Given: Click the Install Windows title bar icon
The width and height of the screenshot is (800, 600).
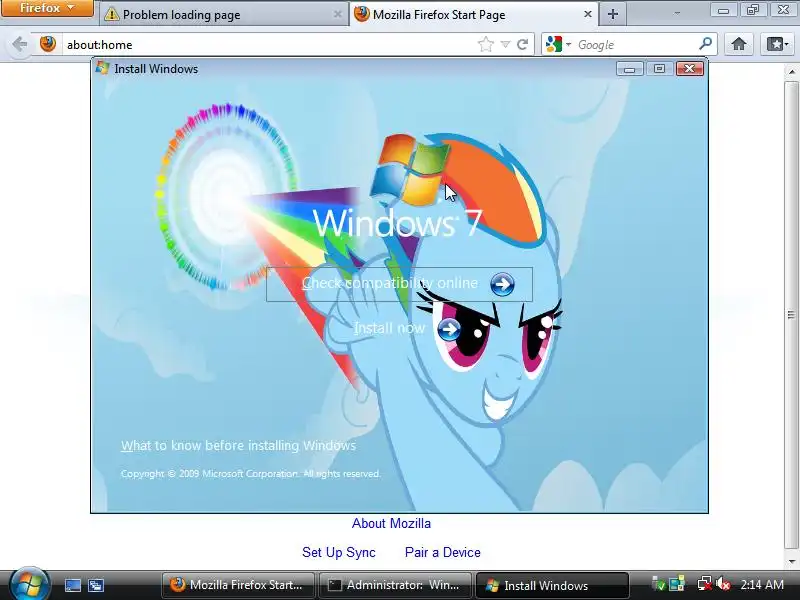Looking at the screenshot, I should [103, 68].
